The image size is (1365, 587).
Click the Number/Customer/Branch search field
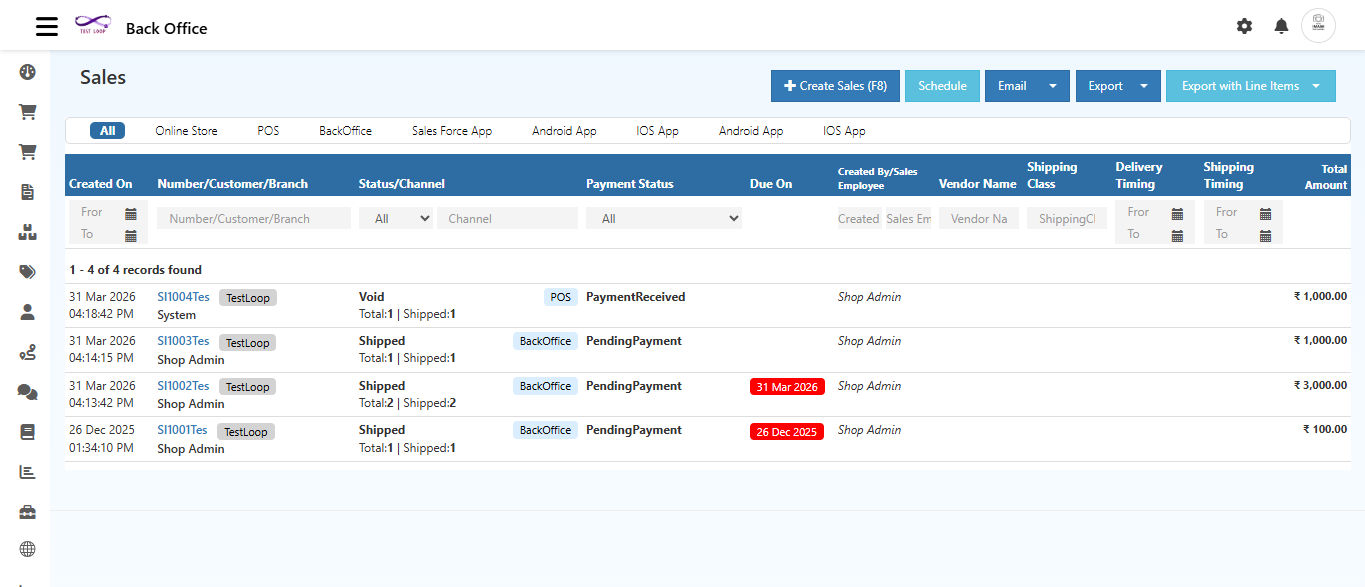(x=253, y=217)
